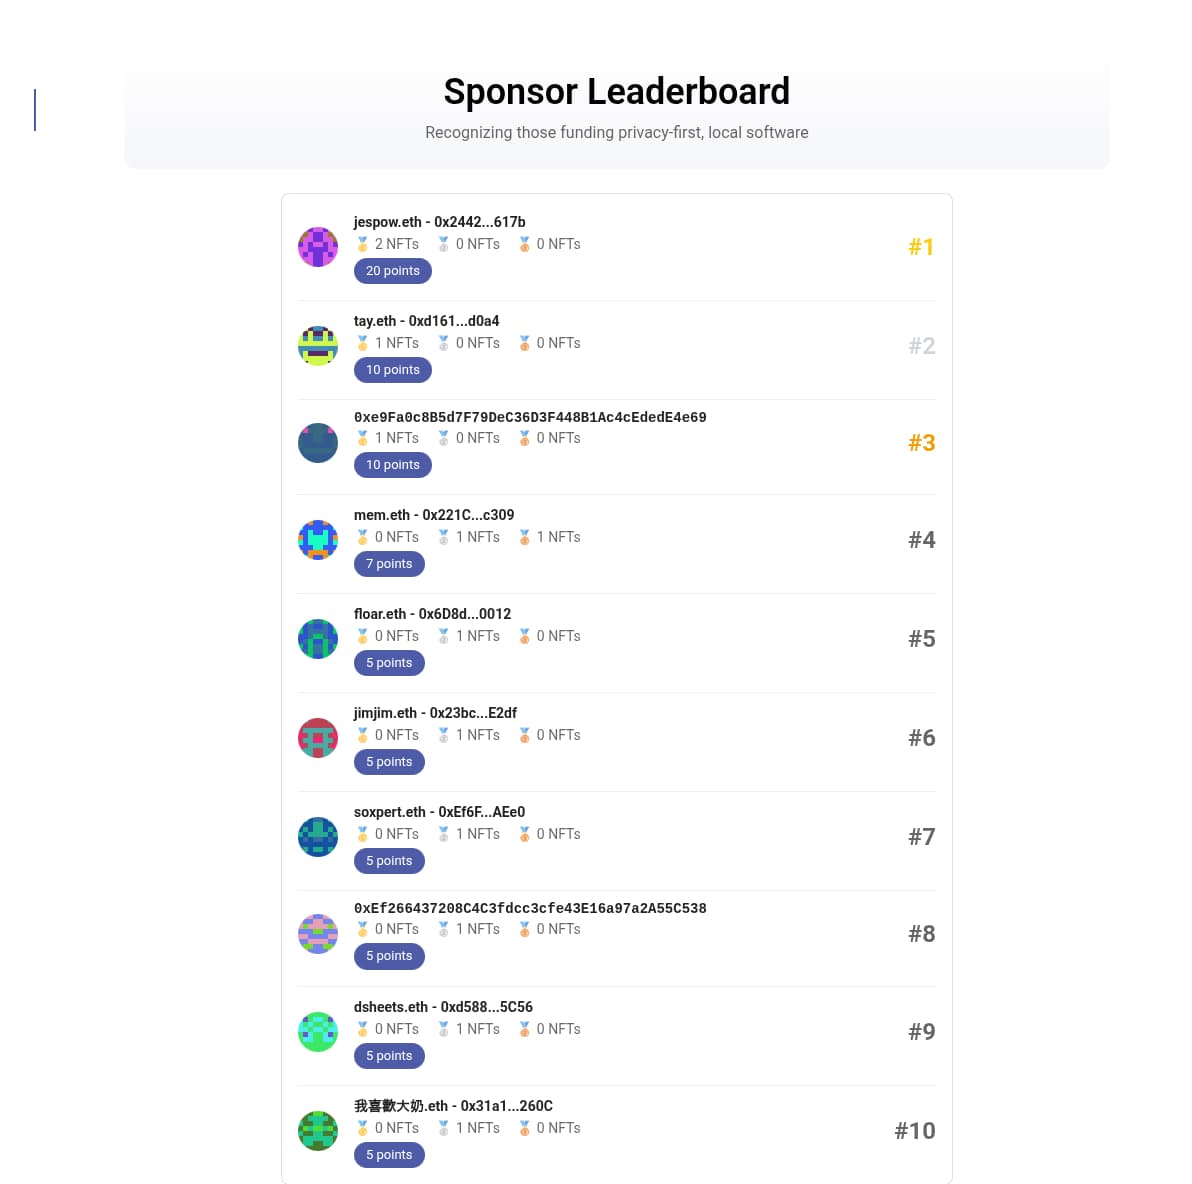Click mem.eth's blue pixel avatar
The image size is (1192, 1184).
coord(318,540)
